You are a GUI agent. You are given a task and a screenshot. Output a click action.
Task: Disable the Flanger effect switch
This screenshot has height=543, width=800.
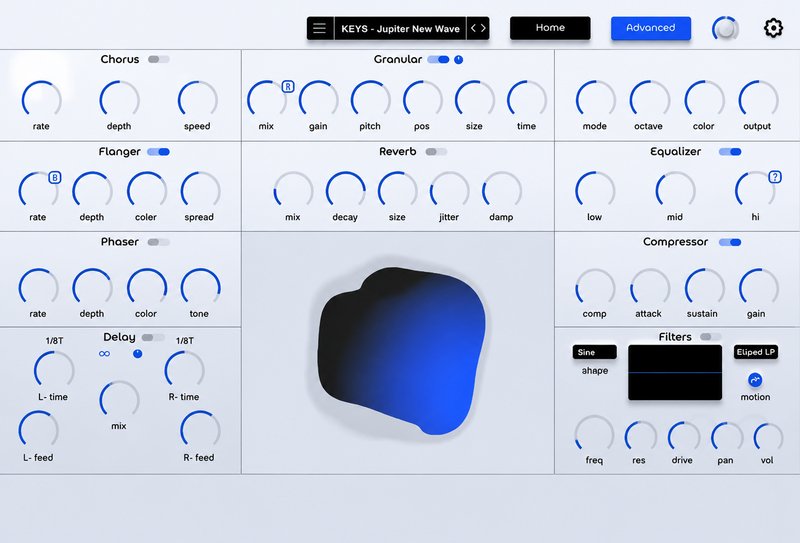(x=159, y=152)
